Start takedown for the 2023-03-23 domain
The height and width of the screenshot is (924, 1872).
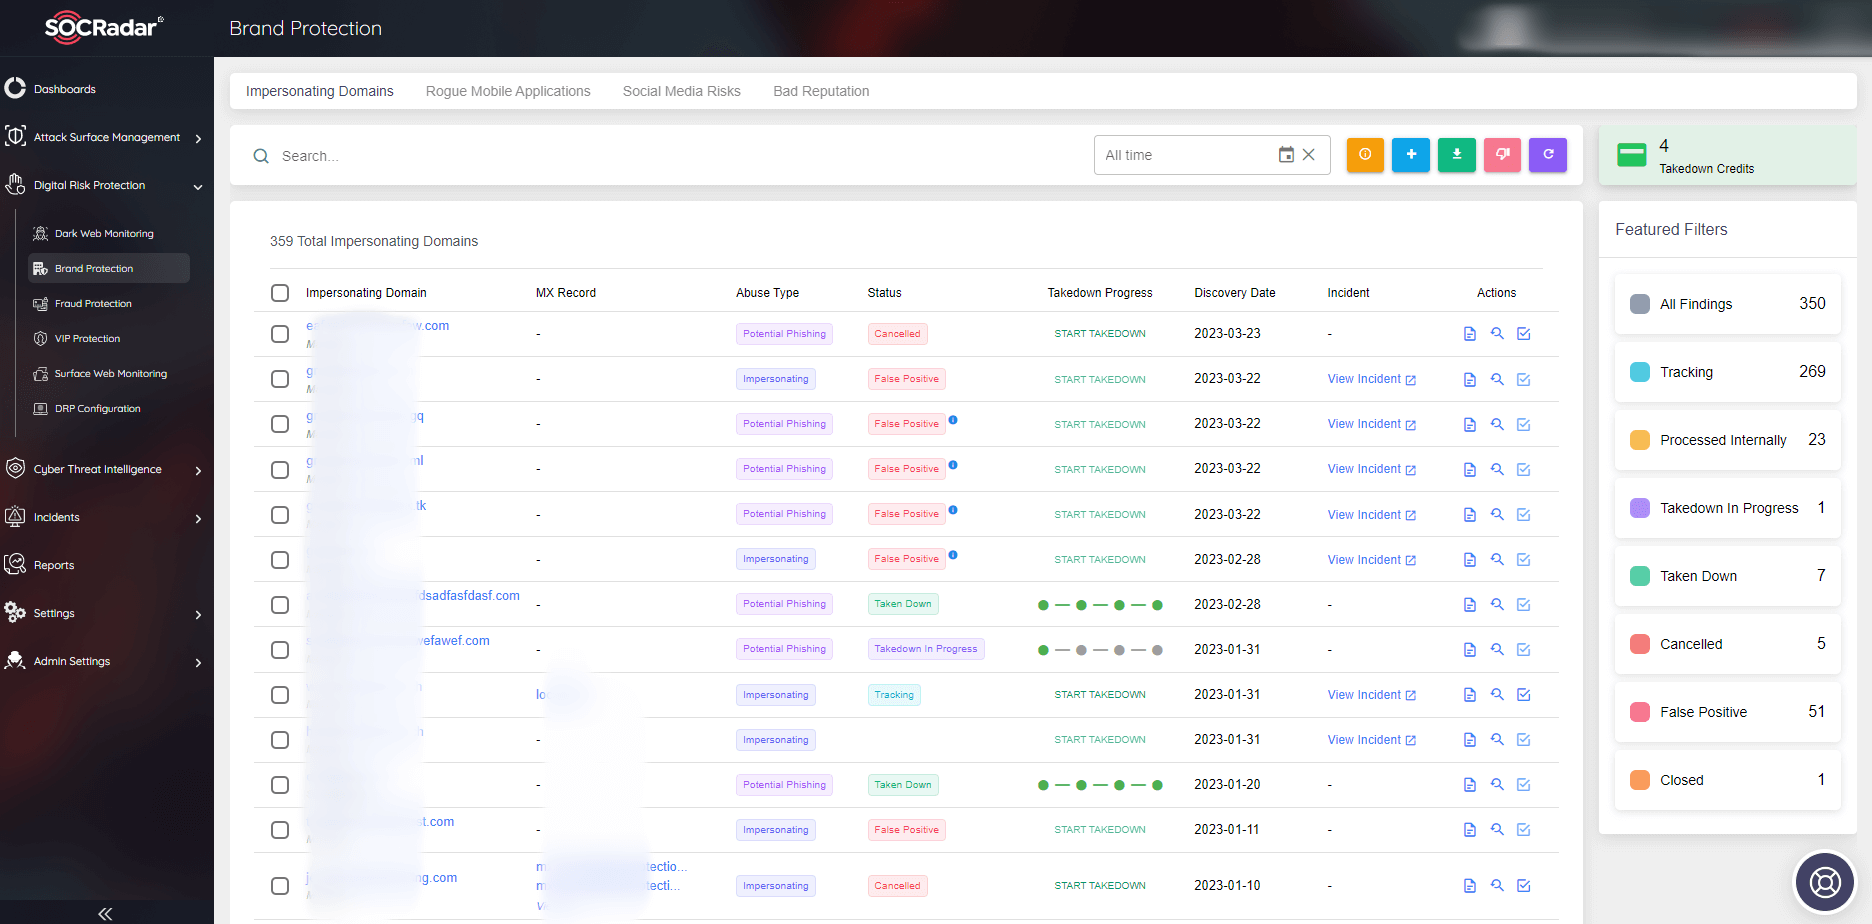pos(1100,334)
